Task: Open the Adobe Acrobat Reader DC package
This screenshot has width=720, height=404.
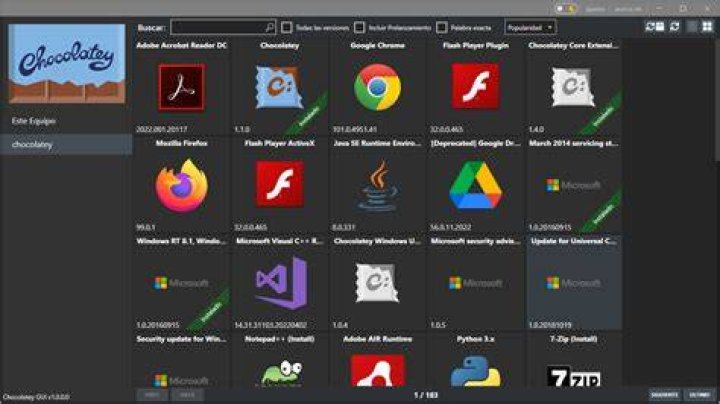Action: click(181, 87)
